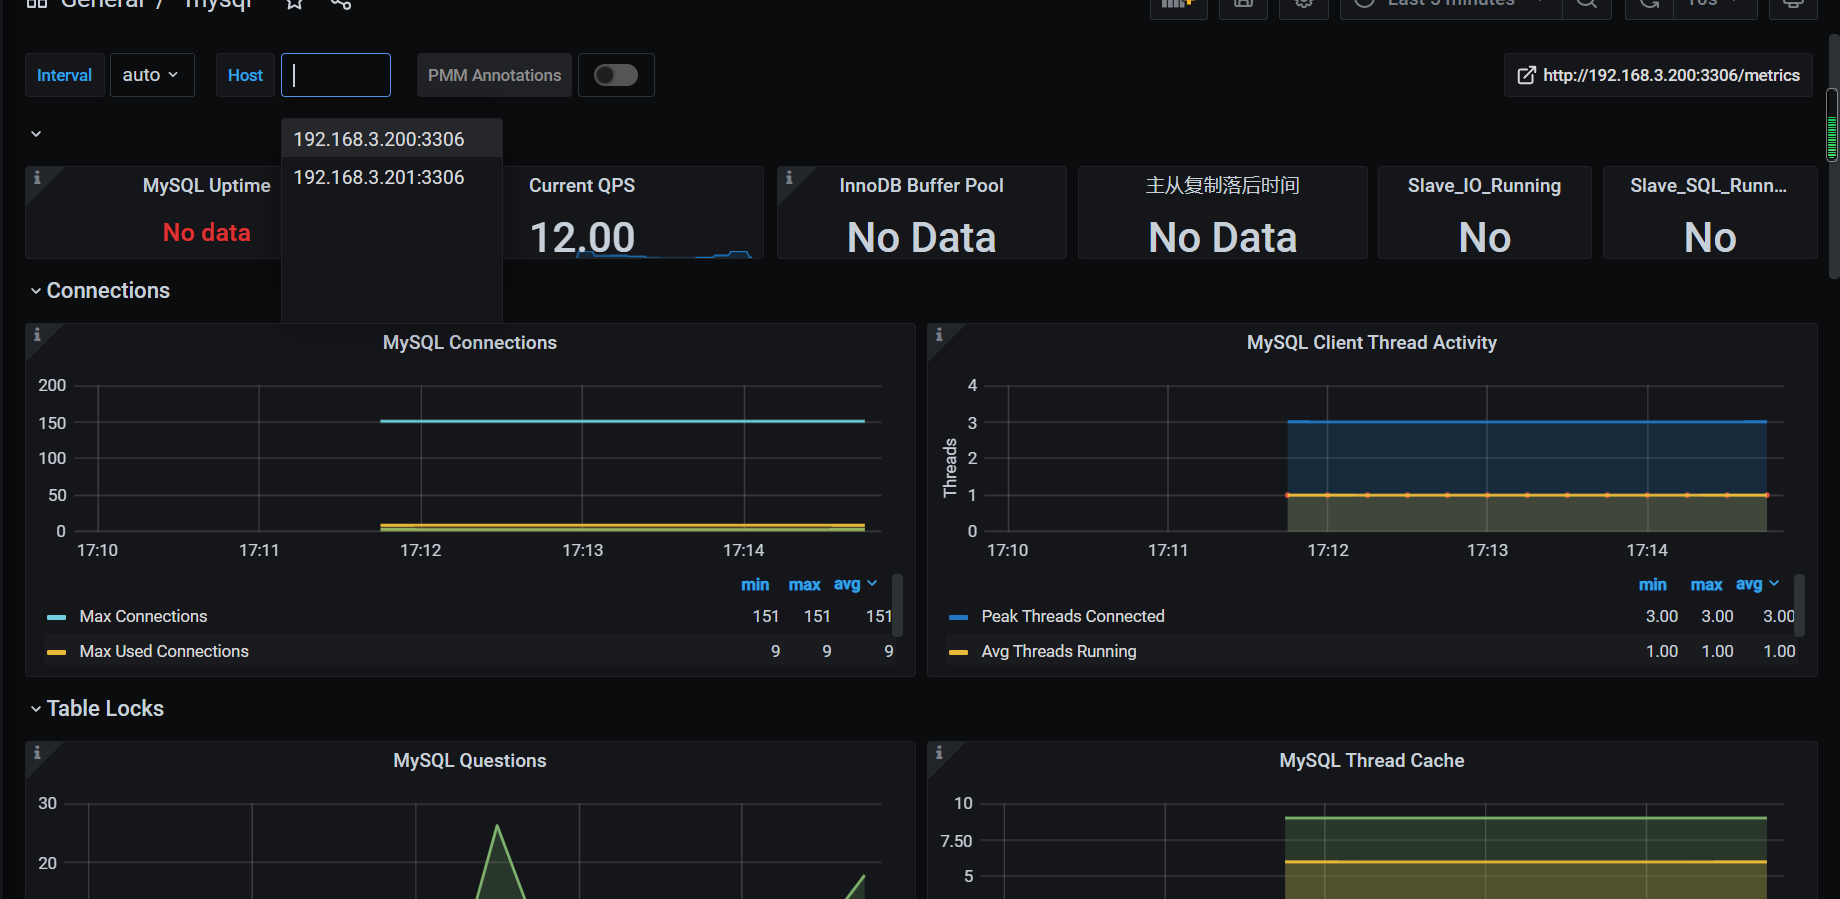This screenshot has height=899, width=1840.
Task: Click the Current QPS value 12.00
Action: pyautogui.click(x=582, y=238)
